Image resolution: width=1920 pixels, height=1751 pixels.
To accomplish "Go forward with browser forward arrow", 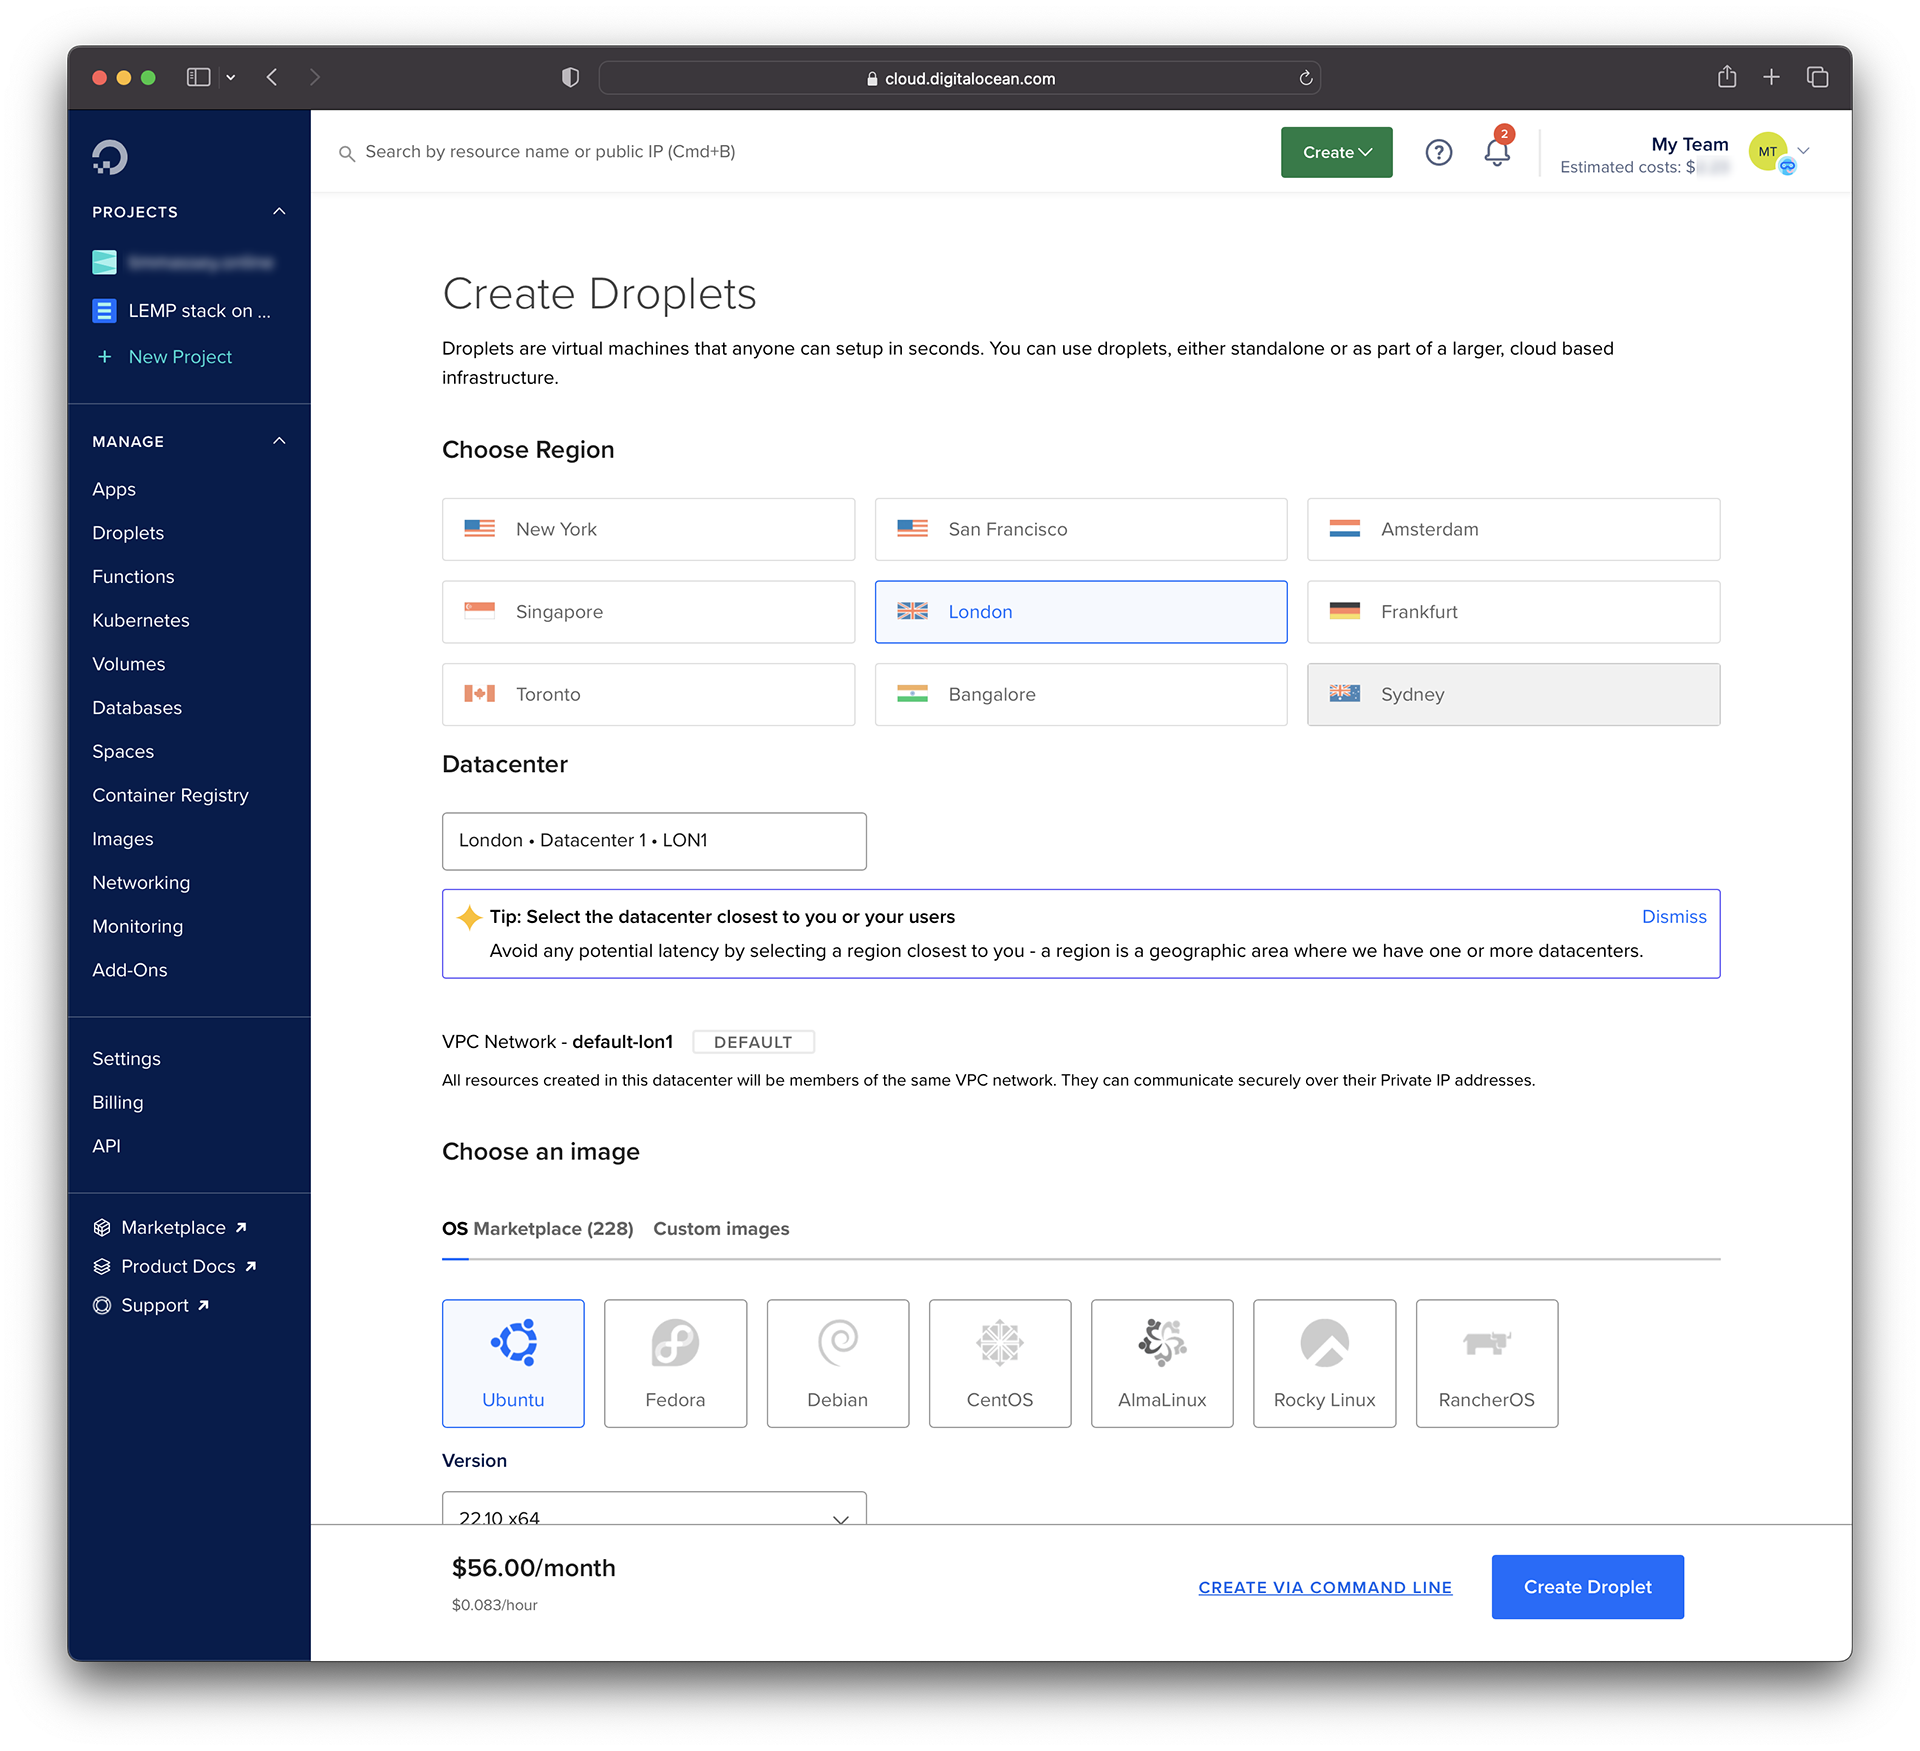I will coord(315,77).
